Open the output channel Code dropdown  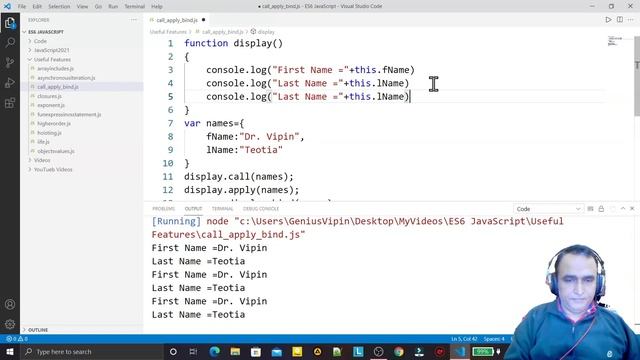click(x=548, y=209)
